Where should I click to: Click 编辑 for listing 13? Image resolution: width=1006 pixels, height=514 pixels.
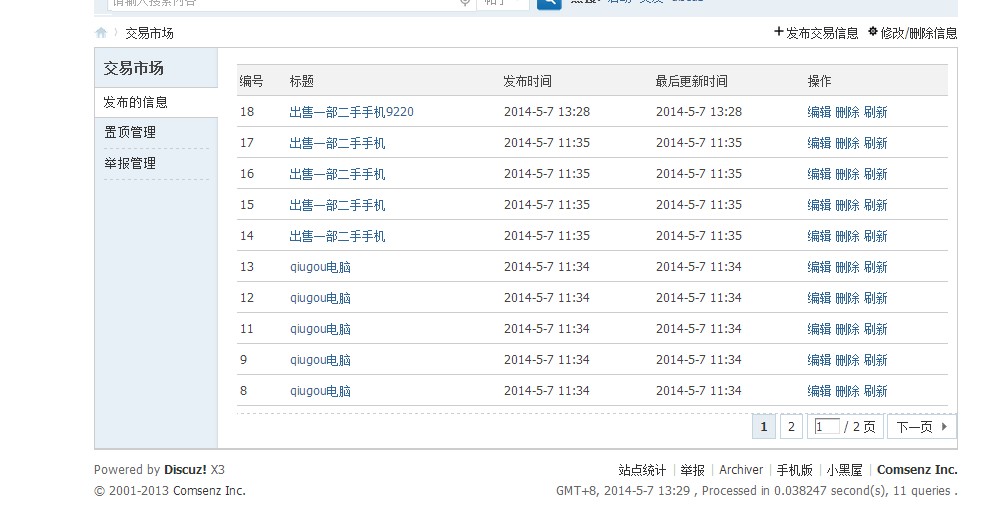819,267
